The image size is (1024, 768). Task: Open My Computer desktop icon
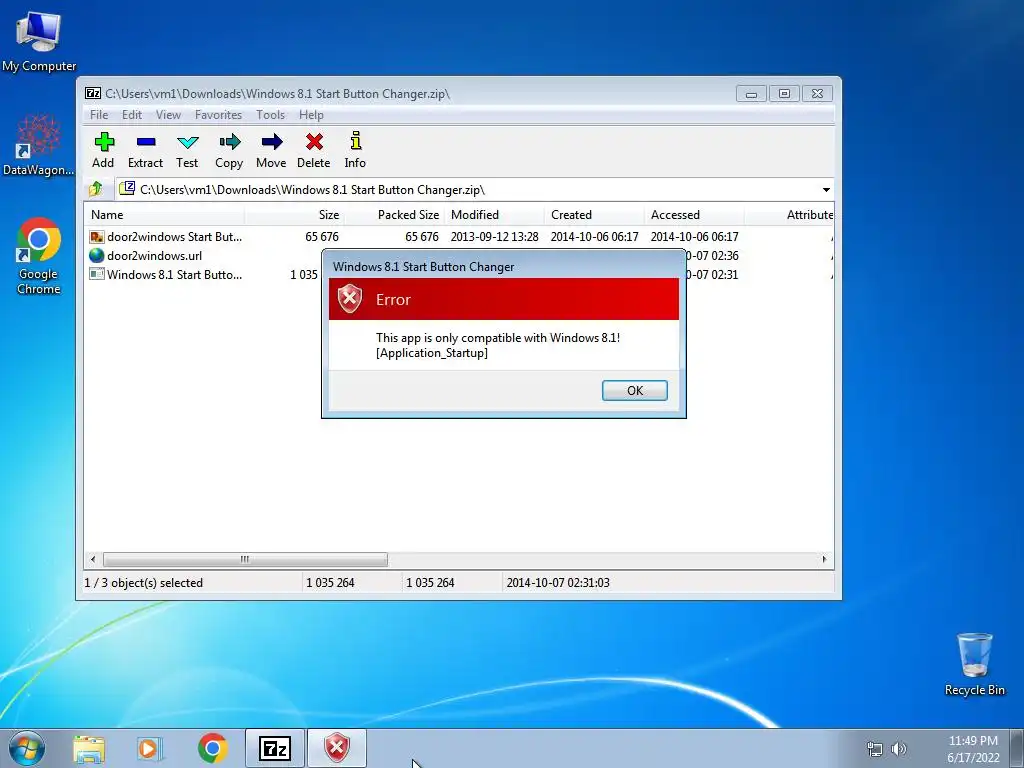click(x=39, y=41)
